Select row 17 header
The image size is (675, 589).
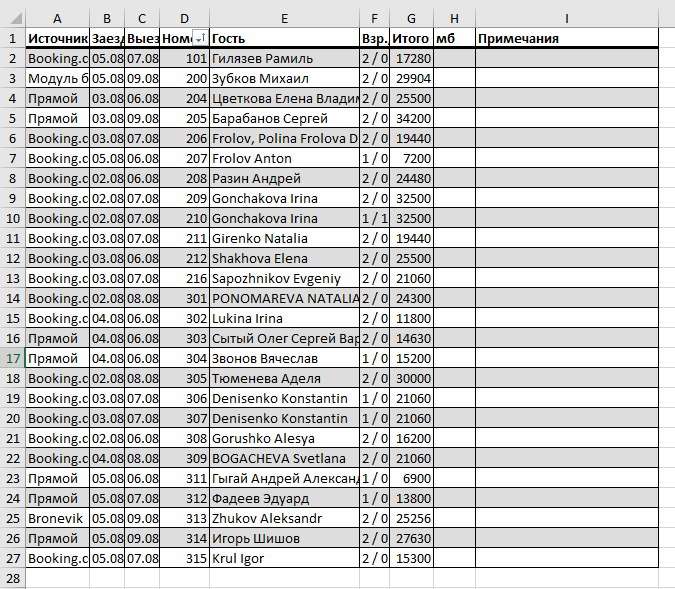(x=12, y=358)
